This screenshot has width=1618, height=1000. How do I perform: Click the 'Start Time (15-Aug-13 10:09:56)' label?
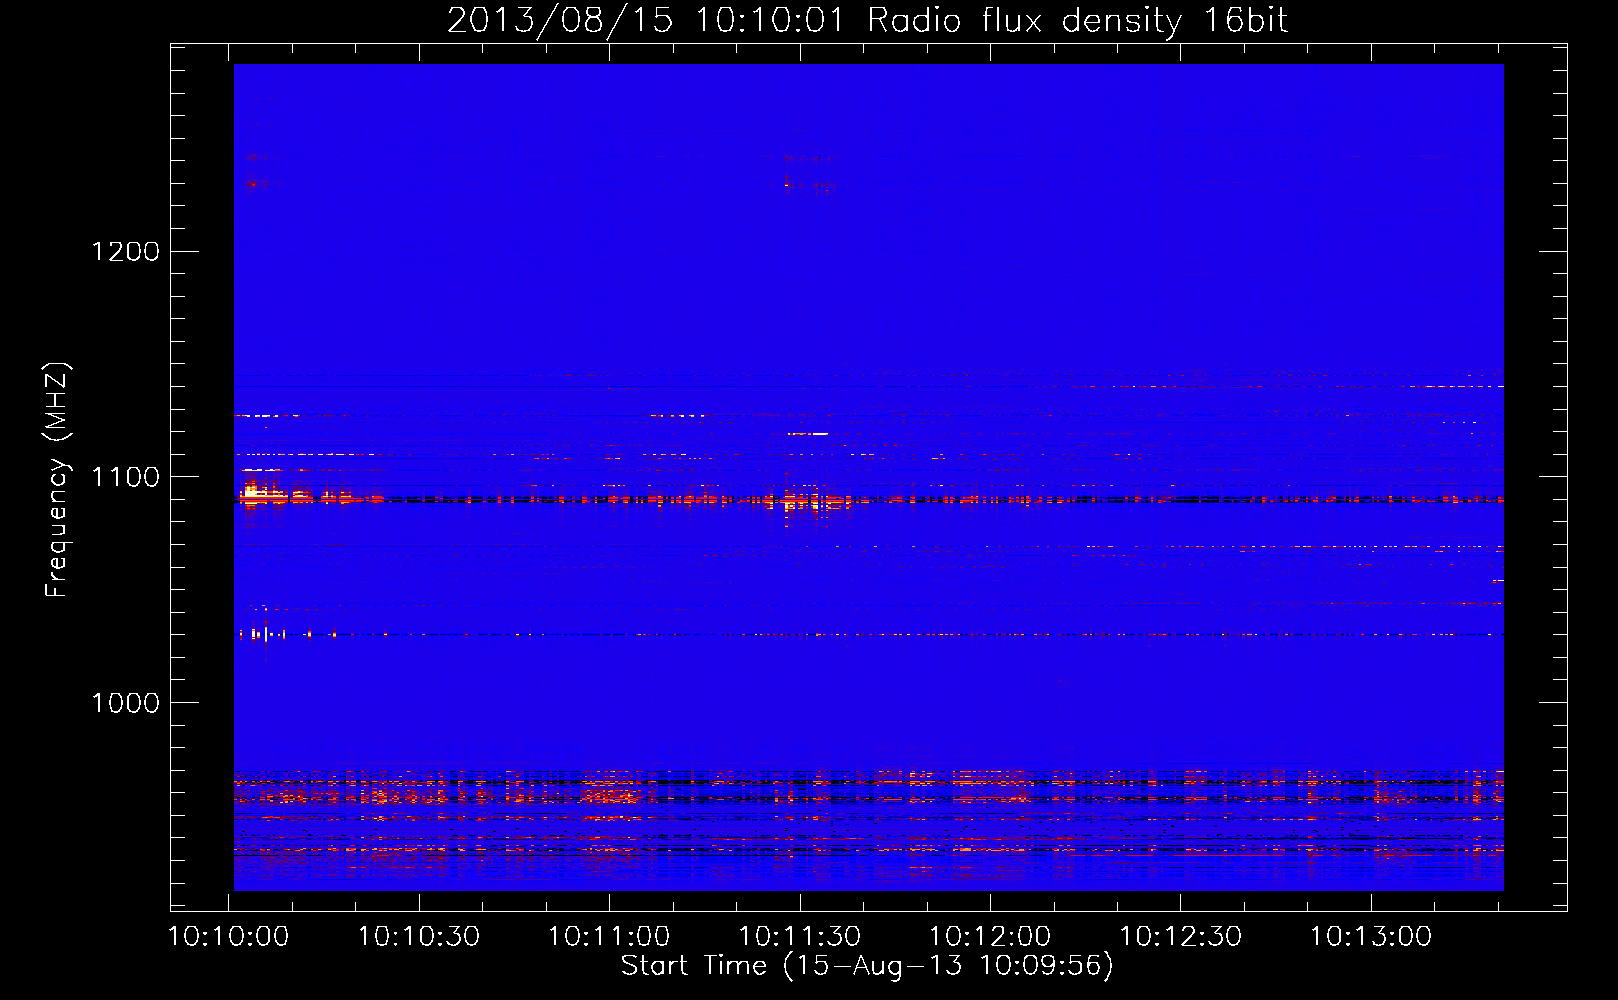point(867,966)
